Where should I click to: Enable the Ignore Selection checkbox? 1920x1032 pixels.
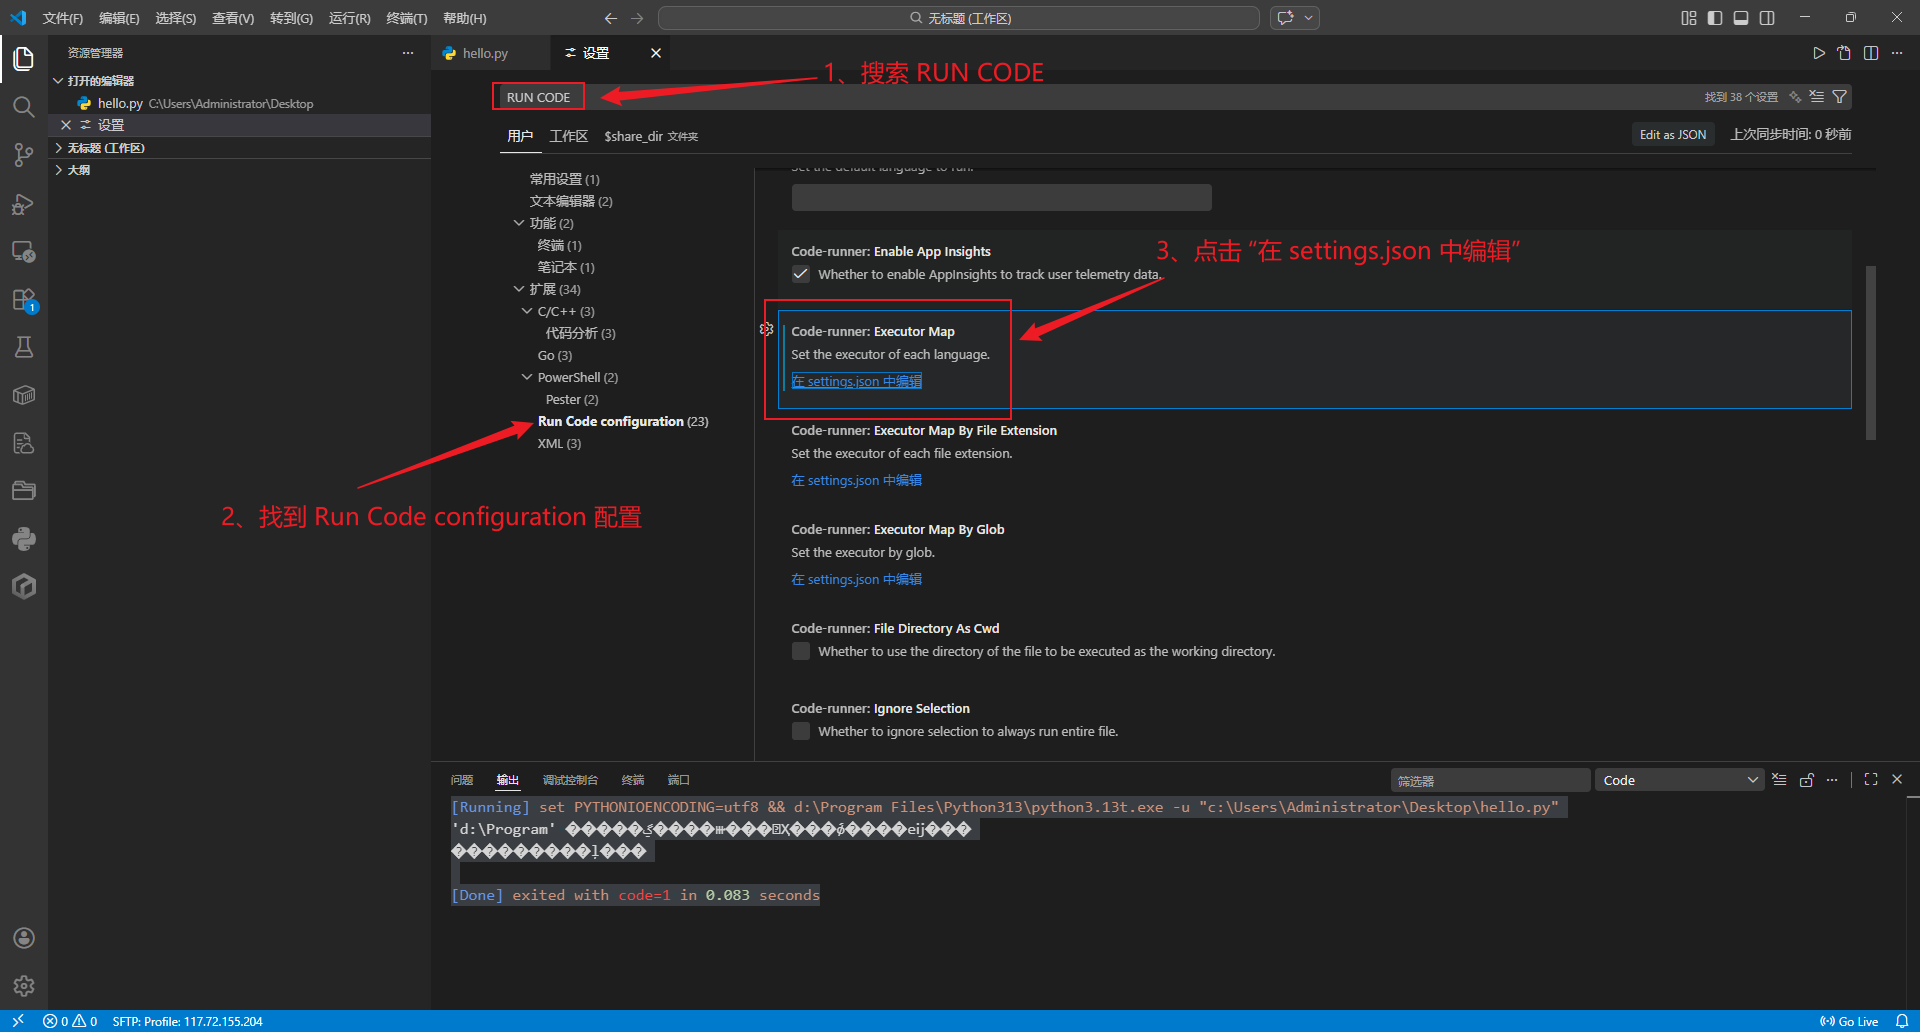tap(801, 731)
